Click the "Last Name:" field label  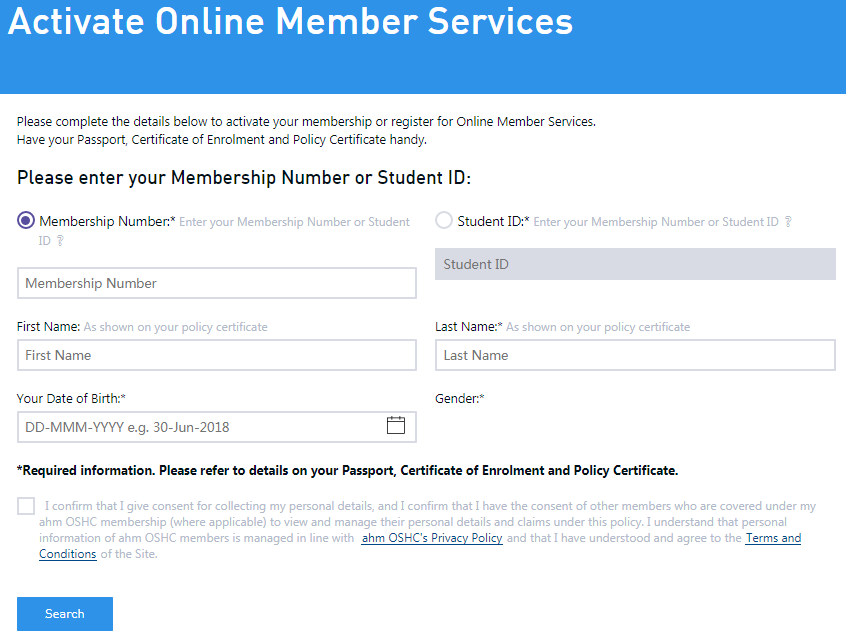point(467,327)
